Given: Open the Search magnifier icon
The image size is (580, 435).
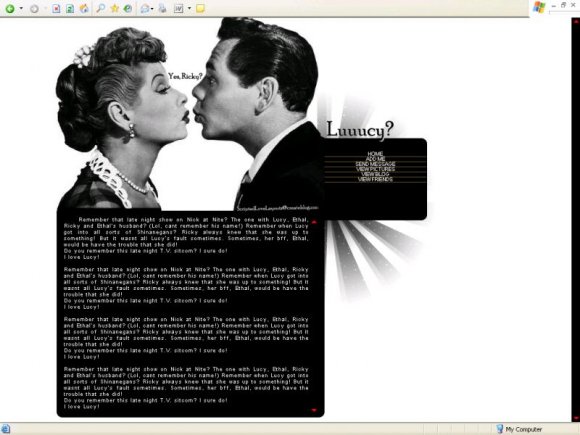Looking at the screenshot, I should pyautogui.click(x=100, y=8).
